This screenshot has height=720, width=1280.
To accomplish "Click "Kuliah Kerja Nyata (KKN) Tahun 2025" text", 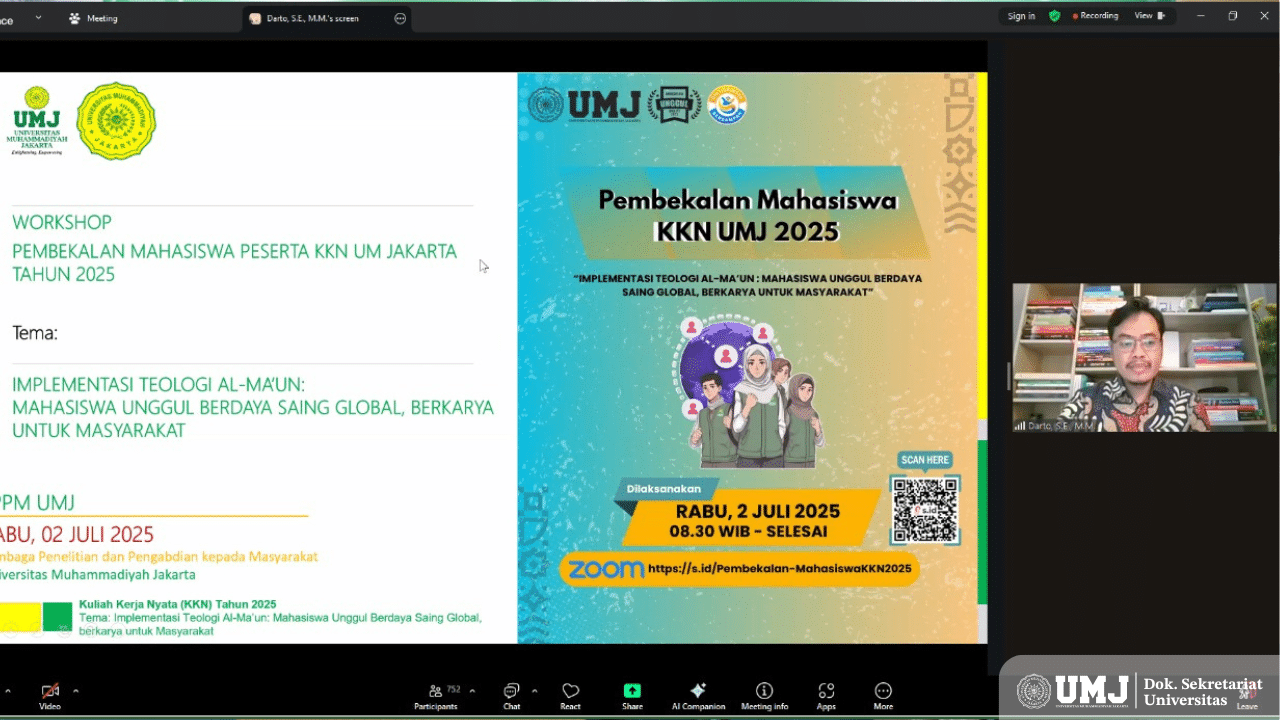I will click(178, 604).
